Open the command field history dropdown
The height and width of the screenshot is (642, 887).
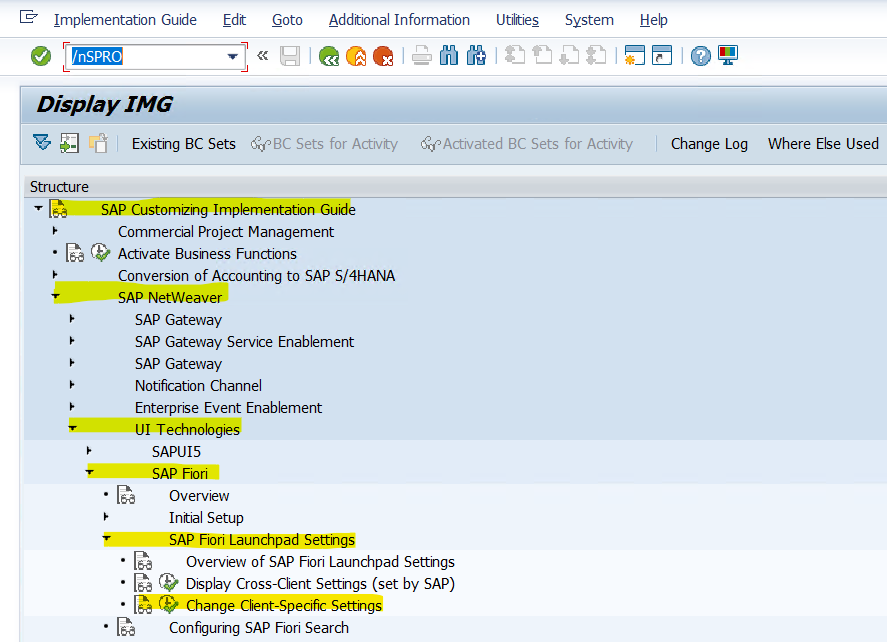tap(234, 56)
